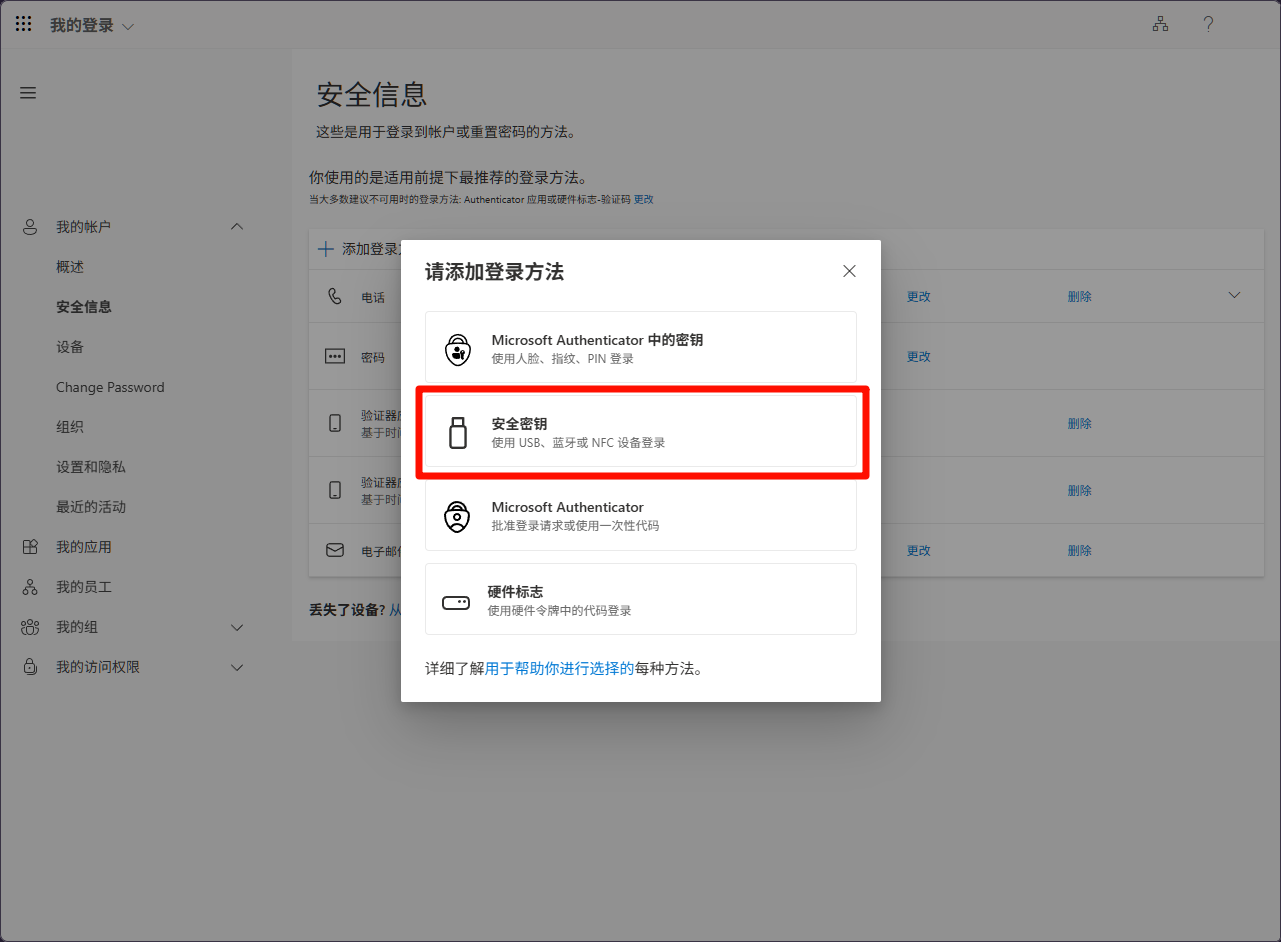Choose the 安全密钥 option
The height and width of the screenshot is (942, 1281).
pyautogui.click(x=641, y=432)
